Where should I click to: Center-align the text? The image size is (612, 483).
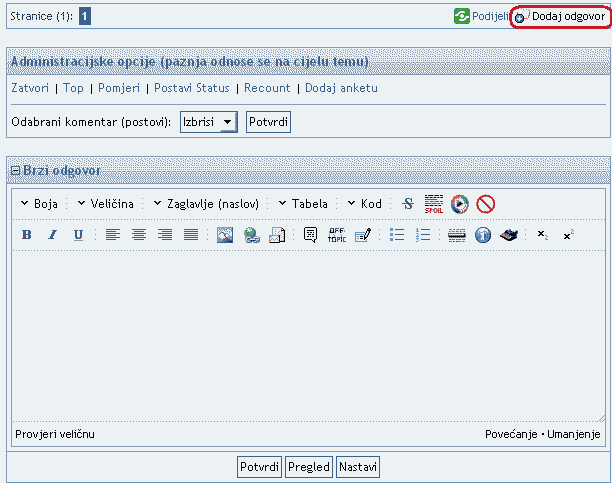[x=139, y=235]
